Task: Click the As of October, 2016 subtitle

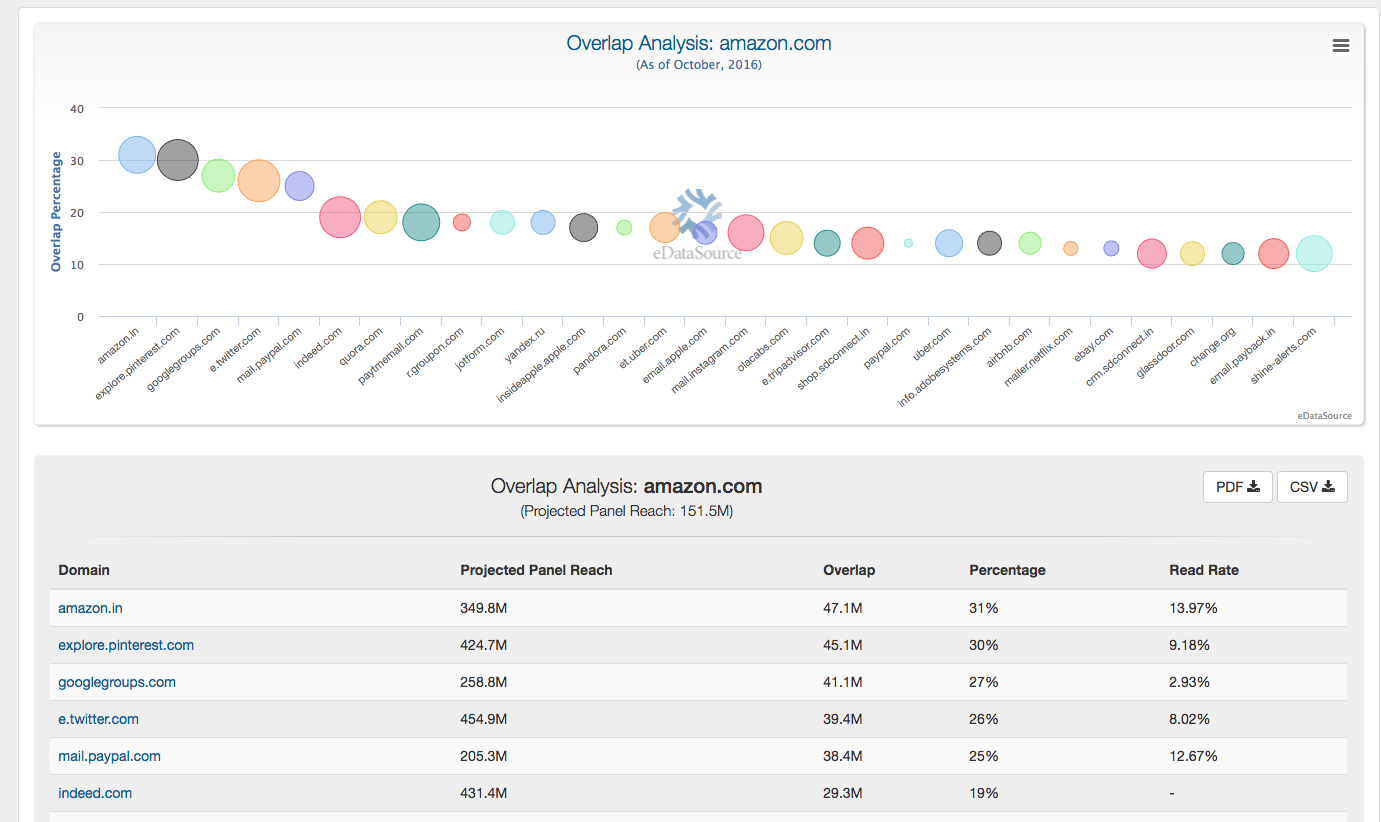Action: [699, 65]
